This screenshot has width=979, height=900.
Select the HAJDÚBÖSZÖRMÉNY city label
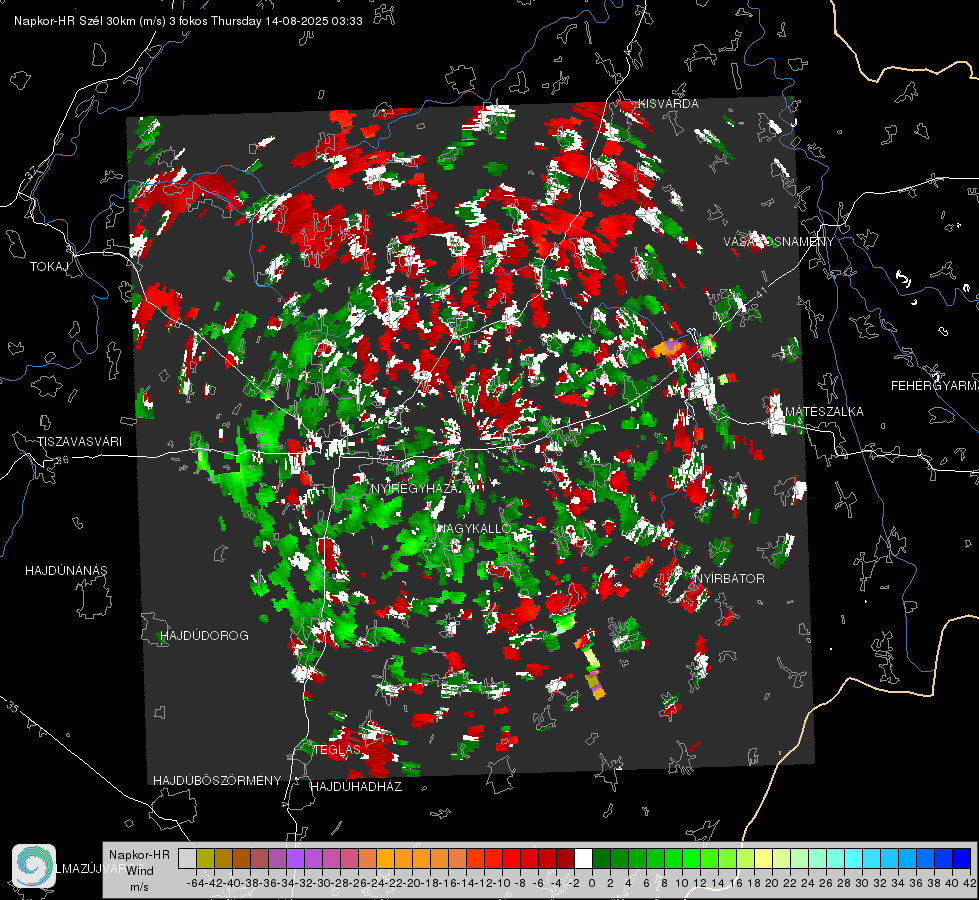[217, 781]
